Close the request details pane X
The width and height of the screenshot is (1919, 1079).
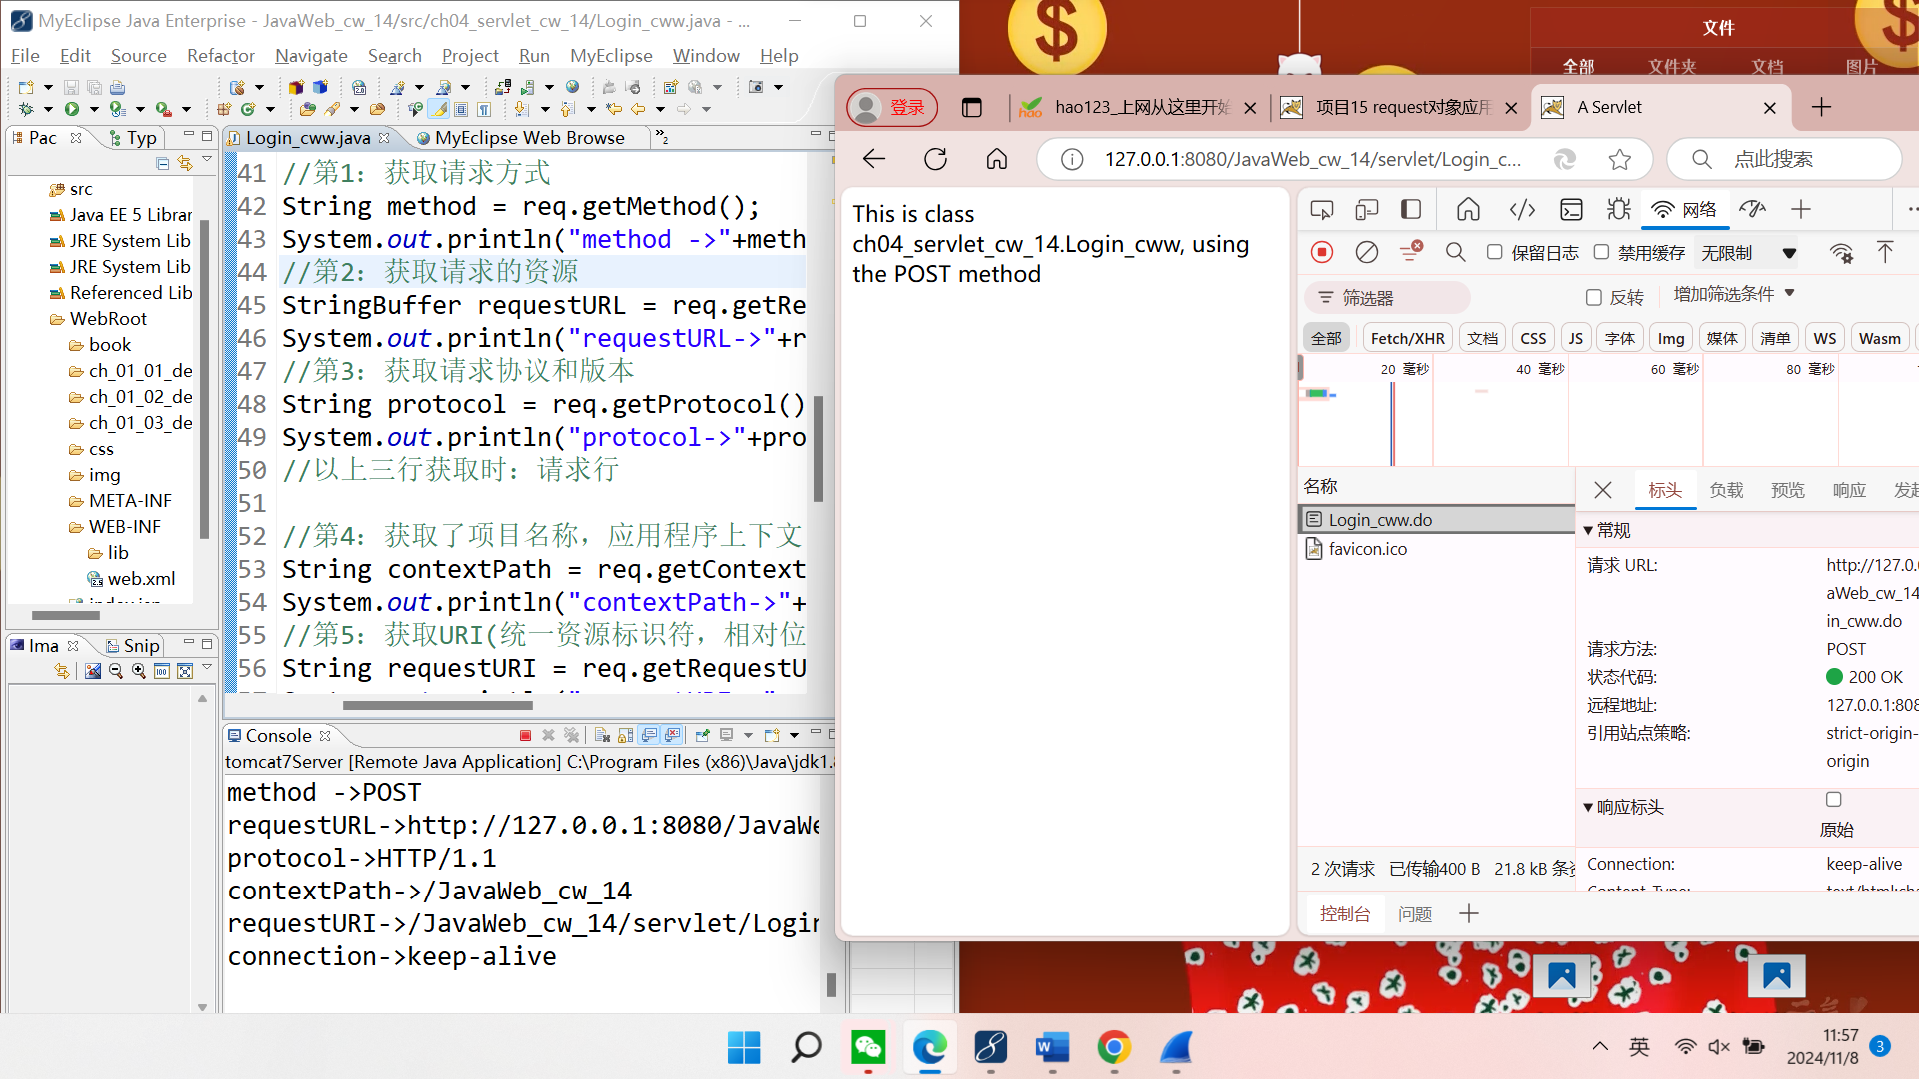pos(1603,490)
